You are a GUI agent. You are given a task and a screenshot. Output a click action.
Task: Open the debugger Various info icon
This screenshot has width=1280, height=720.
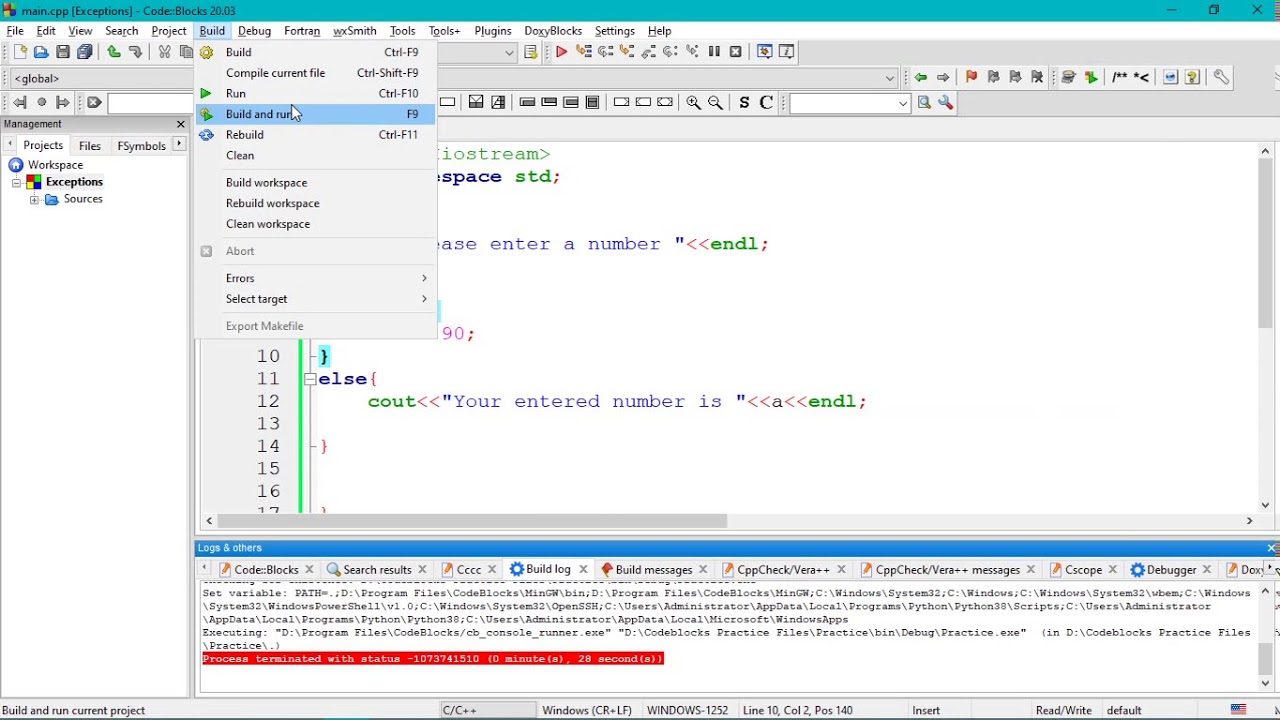click(787, 52)
